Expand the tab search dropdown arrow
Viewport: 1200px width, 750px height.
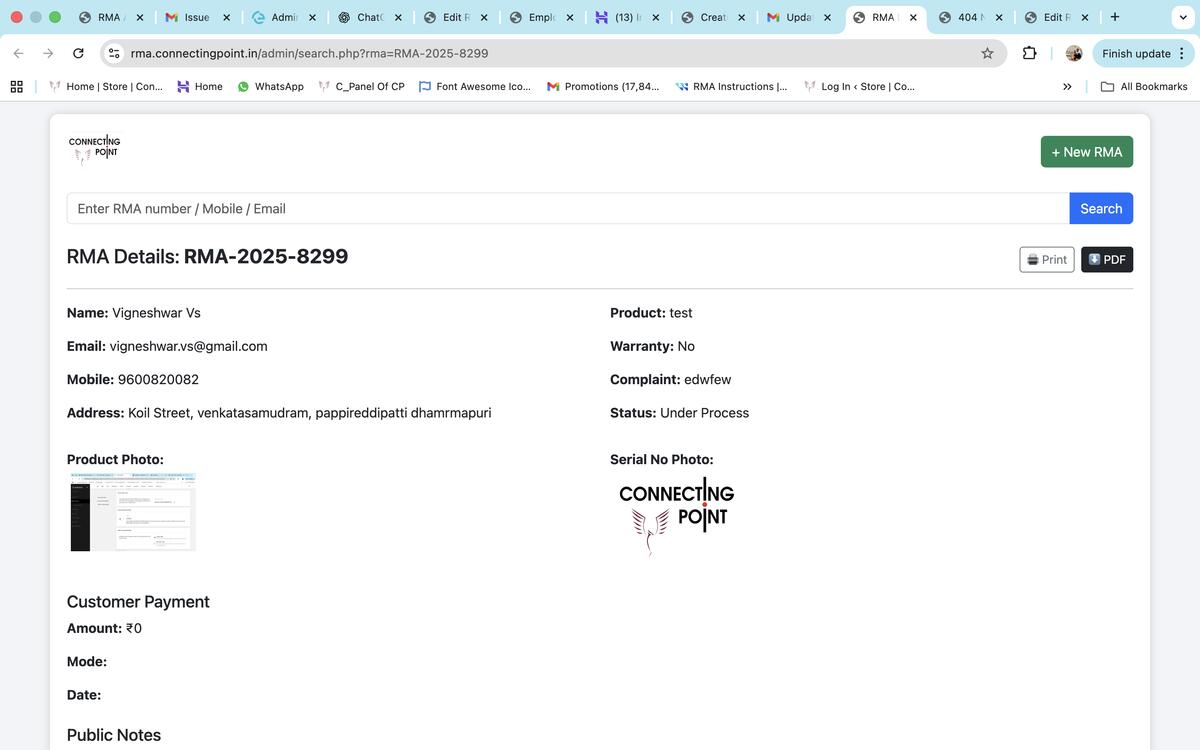(1182, 17)
